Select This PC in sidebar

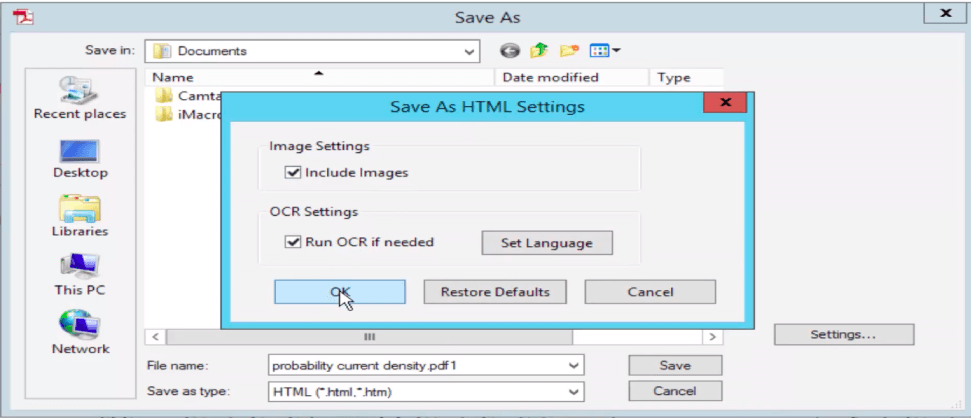(80, 273)
